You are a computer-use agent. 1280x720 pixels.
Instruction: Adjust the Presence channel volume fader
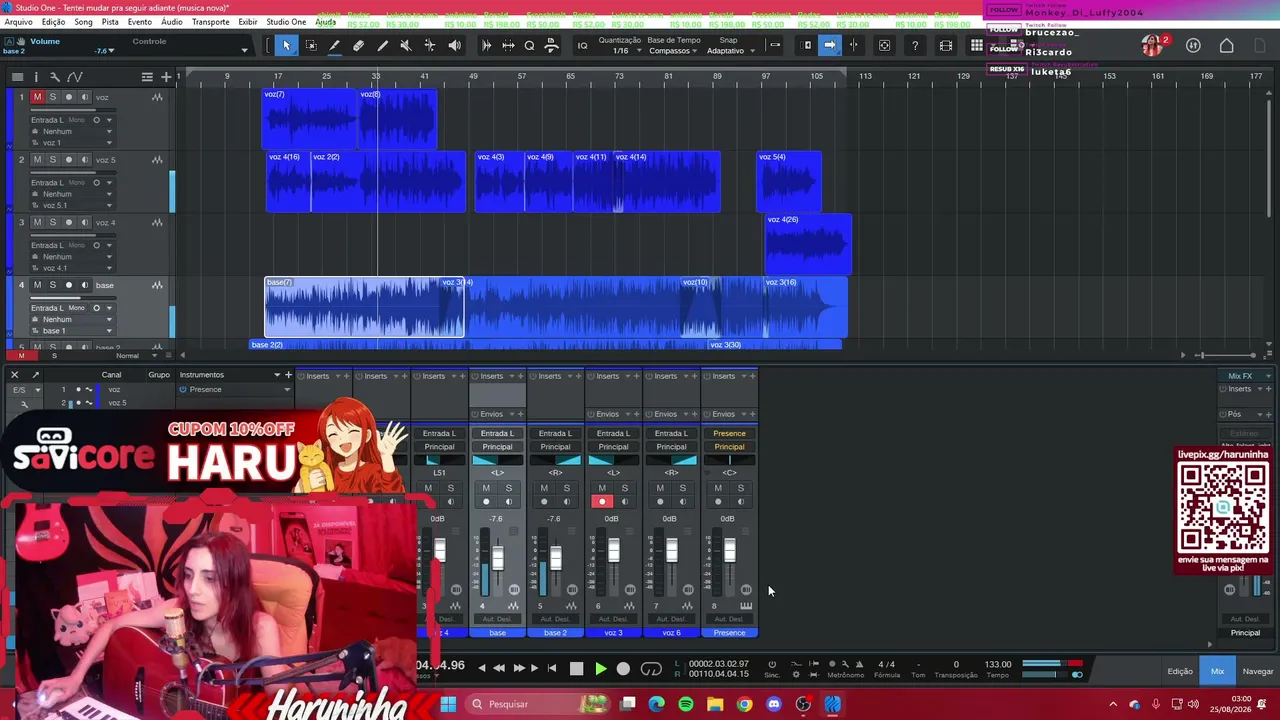click(x=729, y=550)
